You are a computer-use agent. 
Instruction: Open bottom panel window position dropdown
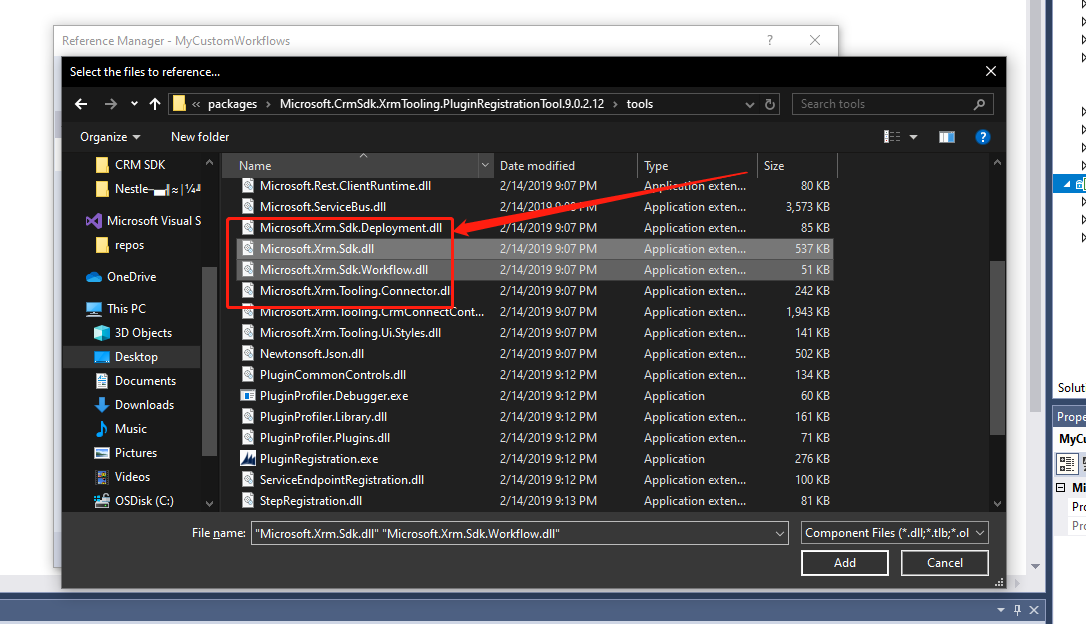(1000, 610)
